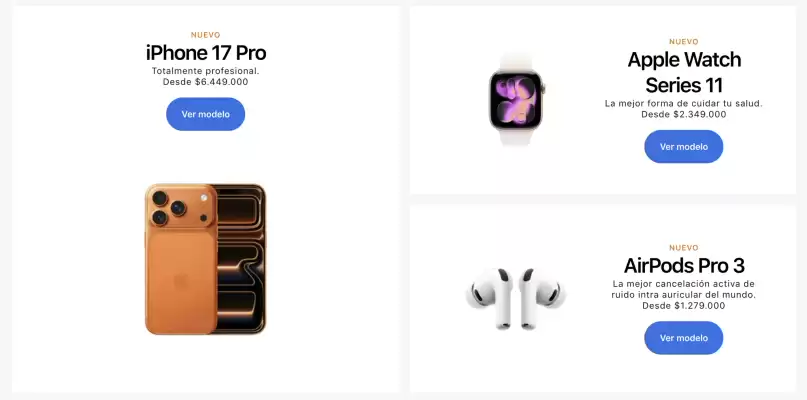
Task: Click the Desde $6.449.000 price text
Action: (205, 82)
